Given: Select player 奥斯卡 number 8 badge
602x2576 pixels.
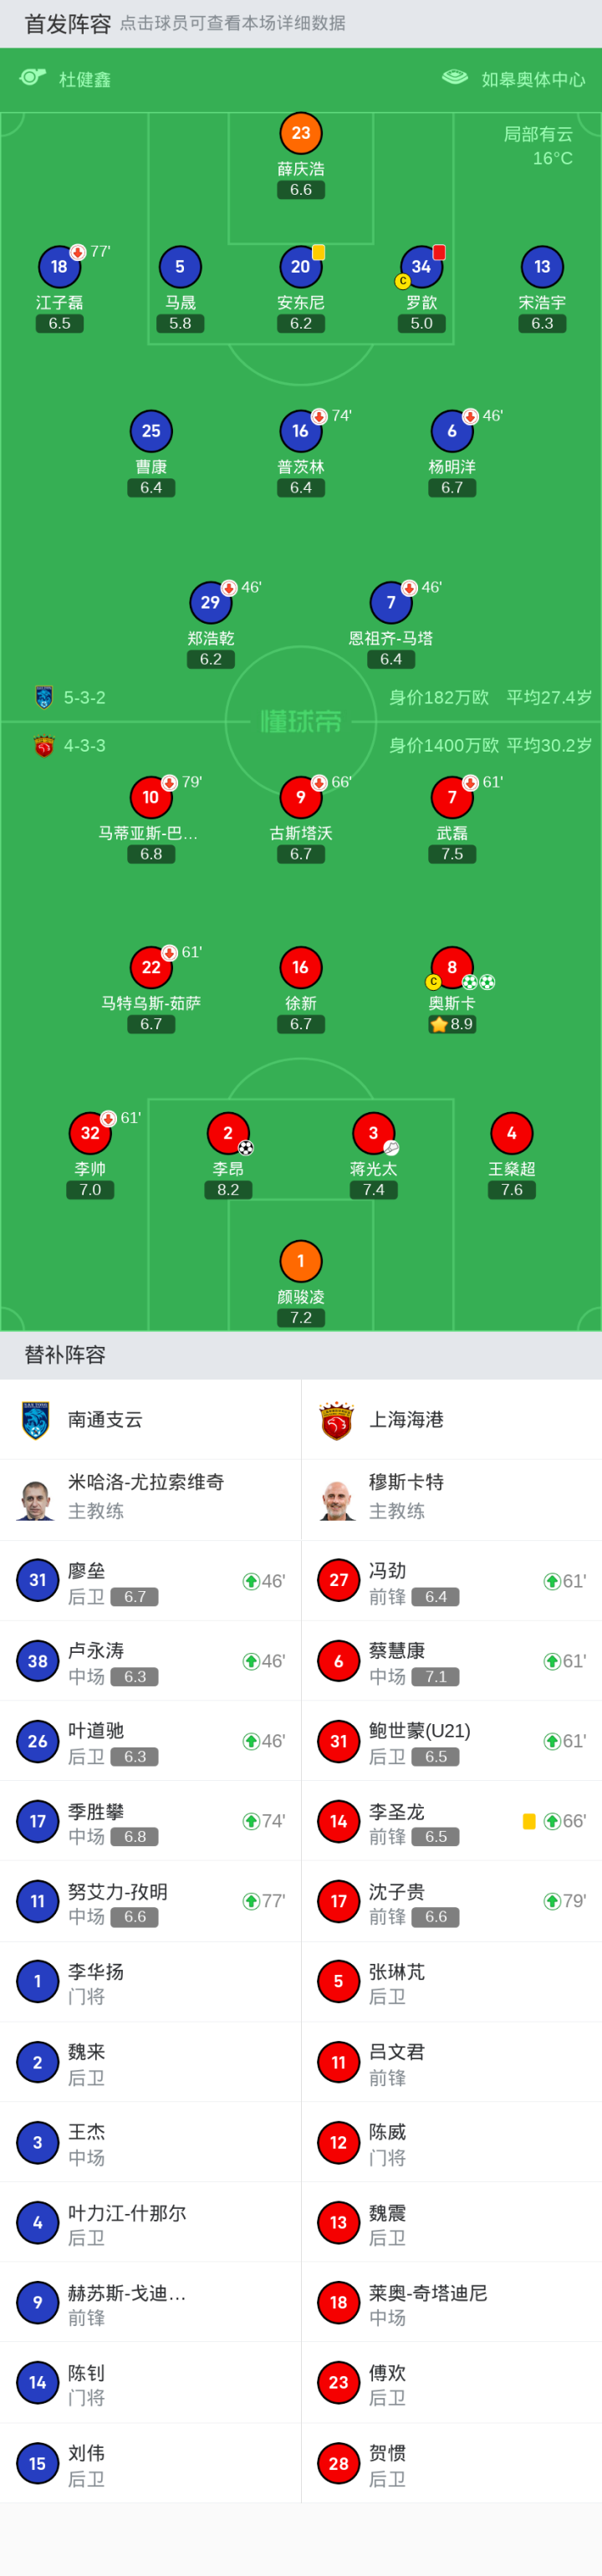Looking at the screenshot, I should 452,967.
